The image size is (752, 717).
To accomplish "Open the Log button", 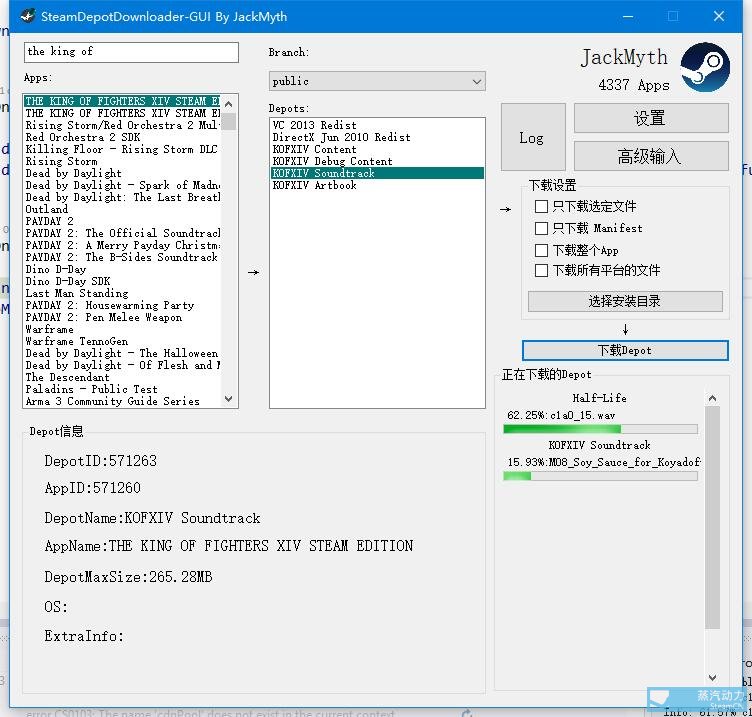I will [532, 137].
